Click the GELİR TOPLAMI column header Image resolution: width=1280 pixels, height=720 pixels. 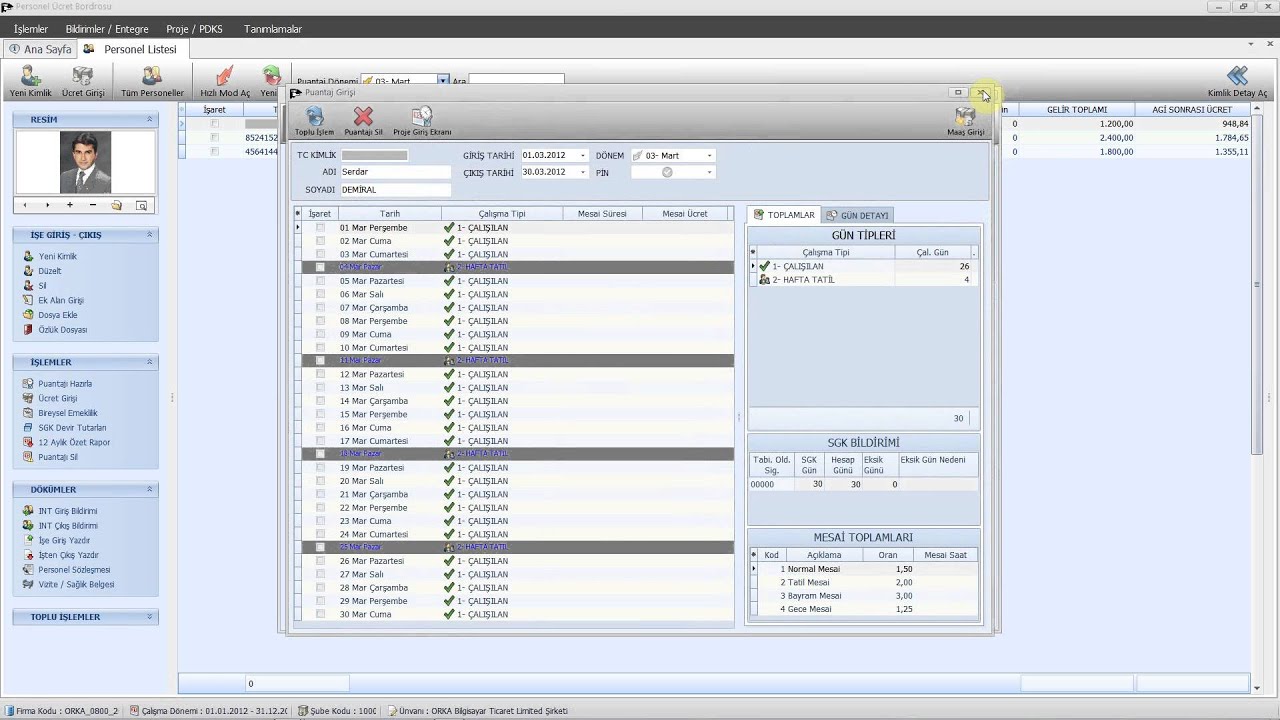1077,110
